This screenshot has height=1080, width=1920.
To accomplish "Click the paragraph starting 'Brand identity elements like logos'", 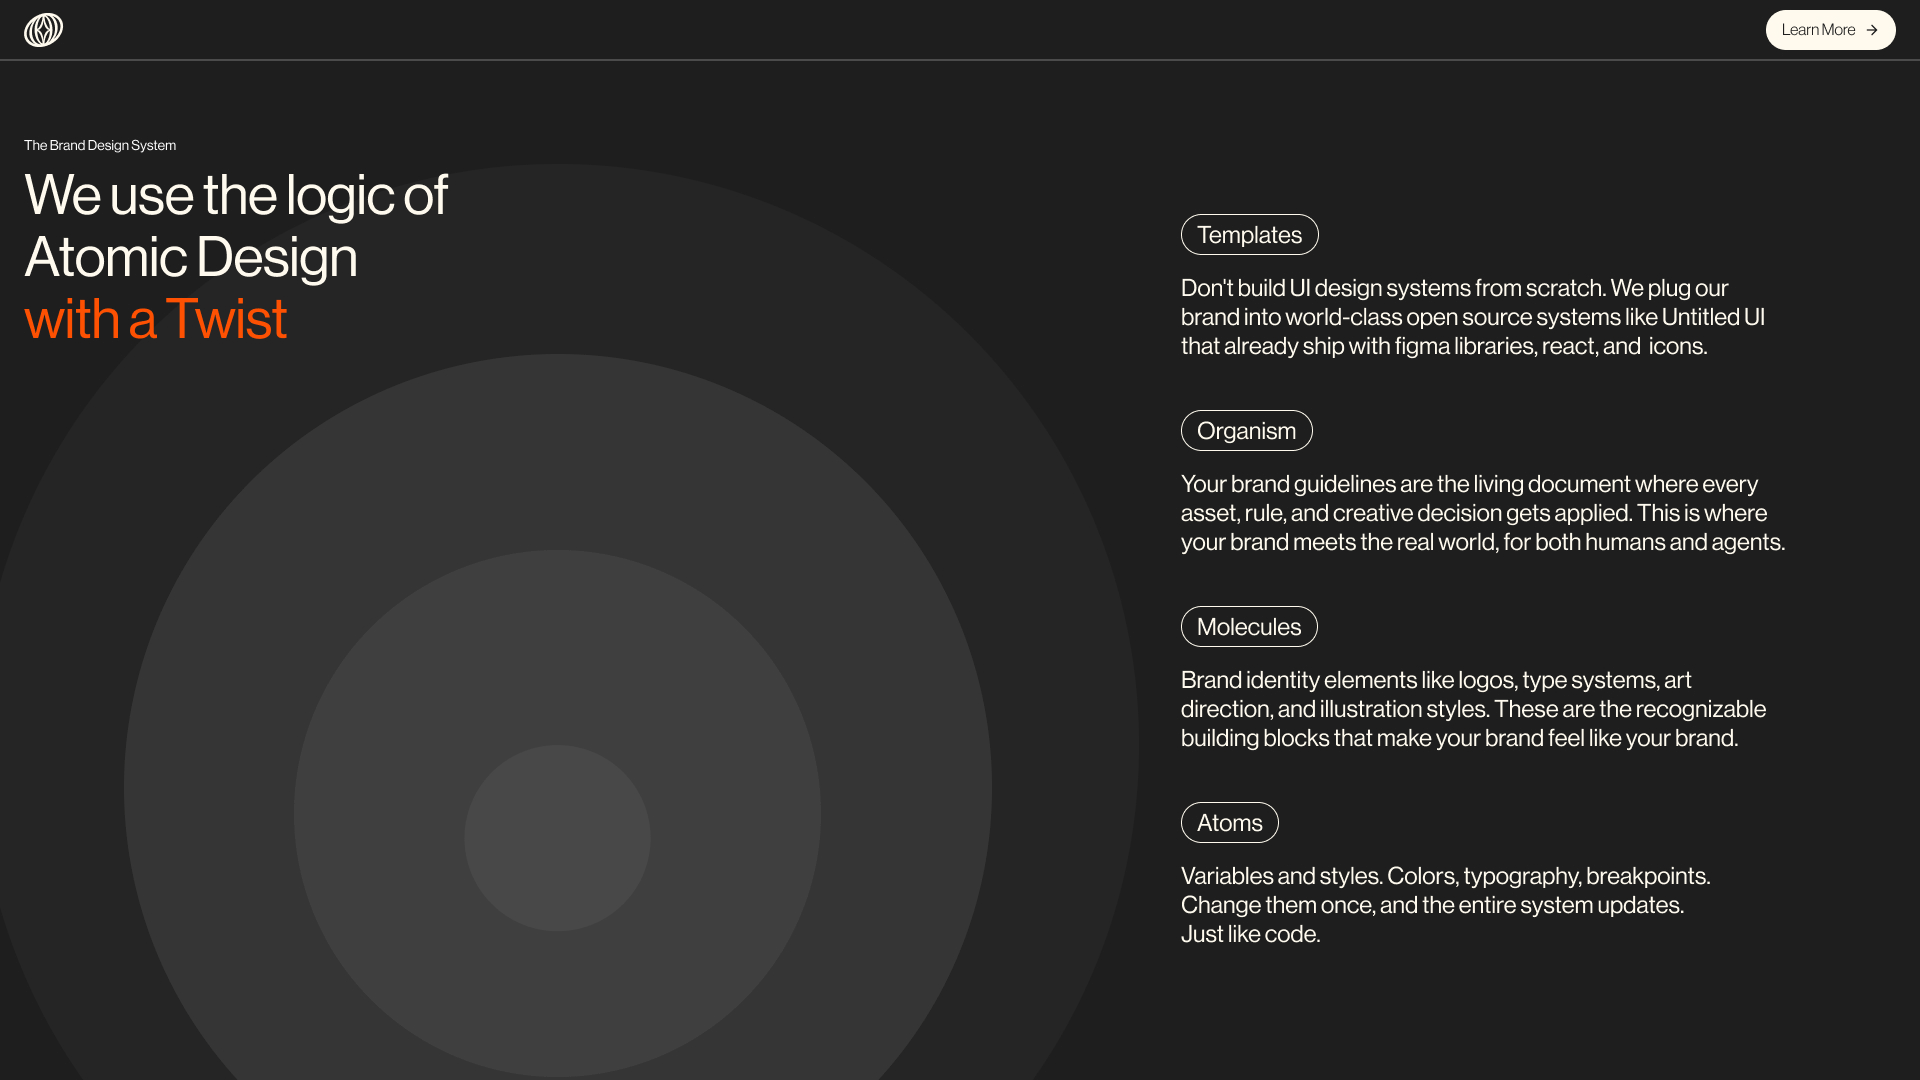I will click(x=1474, y=709).
